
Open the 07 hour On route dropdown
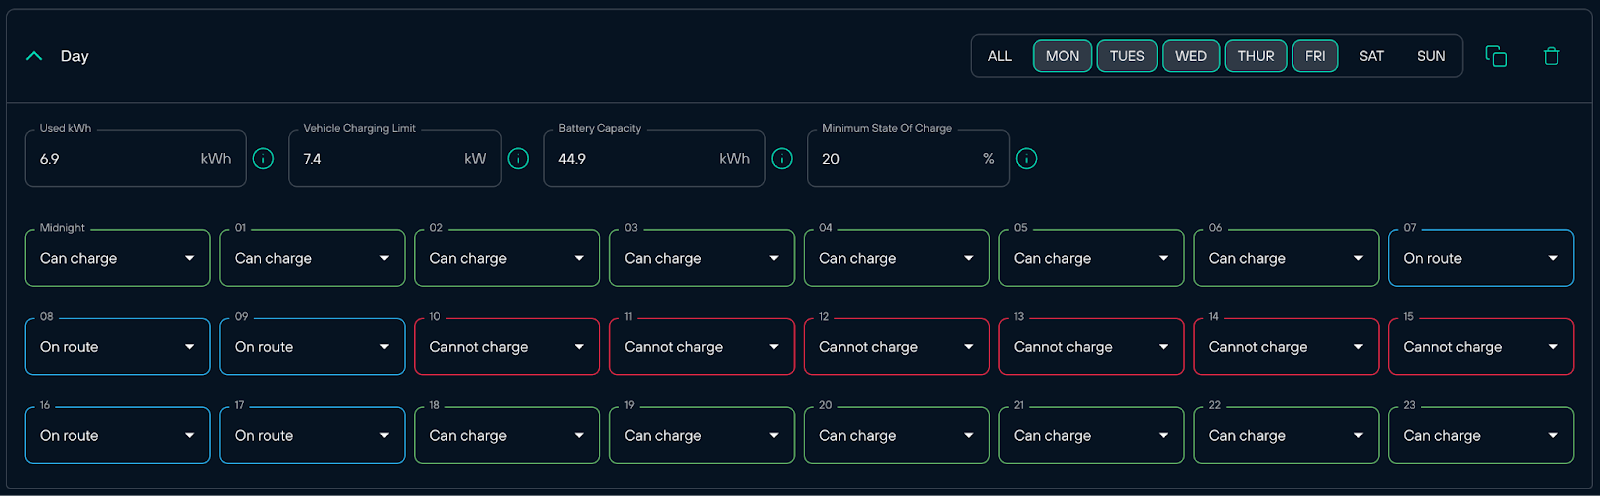click(x=1481, y=258)
